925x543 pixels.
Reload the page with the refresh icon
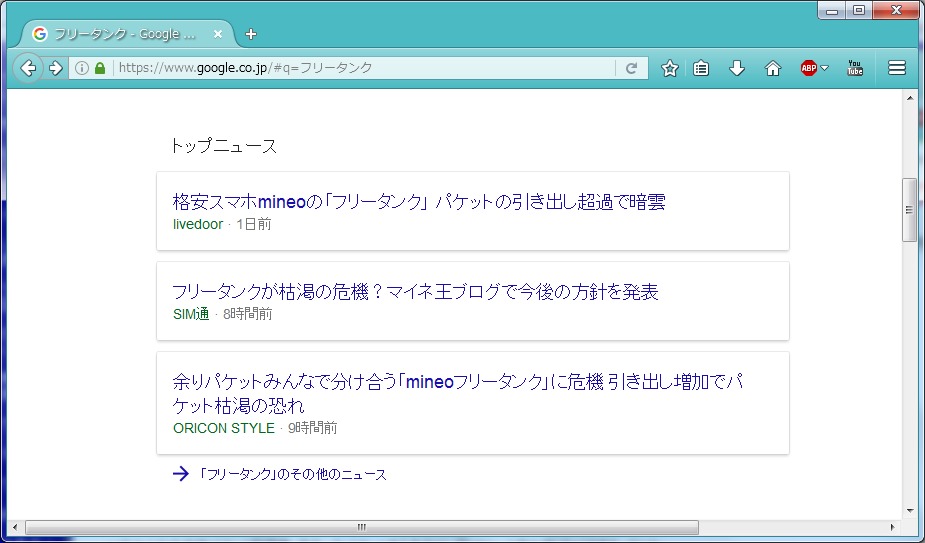tap(631, 68)
